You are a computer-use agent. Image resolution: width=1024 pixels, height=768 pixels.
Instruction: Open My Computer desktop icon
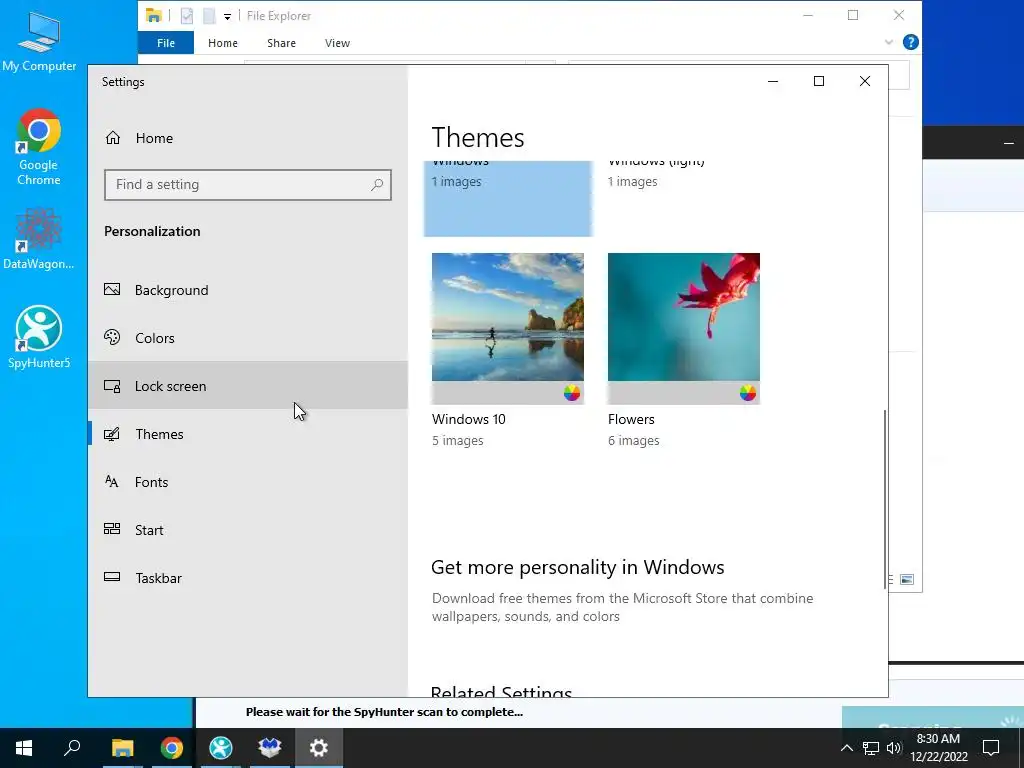(39, 41)
